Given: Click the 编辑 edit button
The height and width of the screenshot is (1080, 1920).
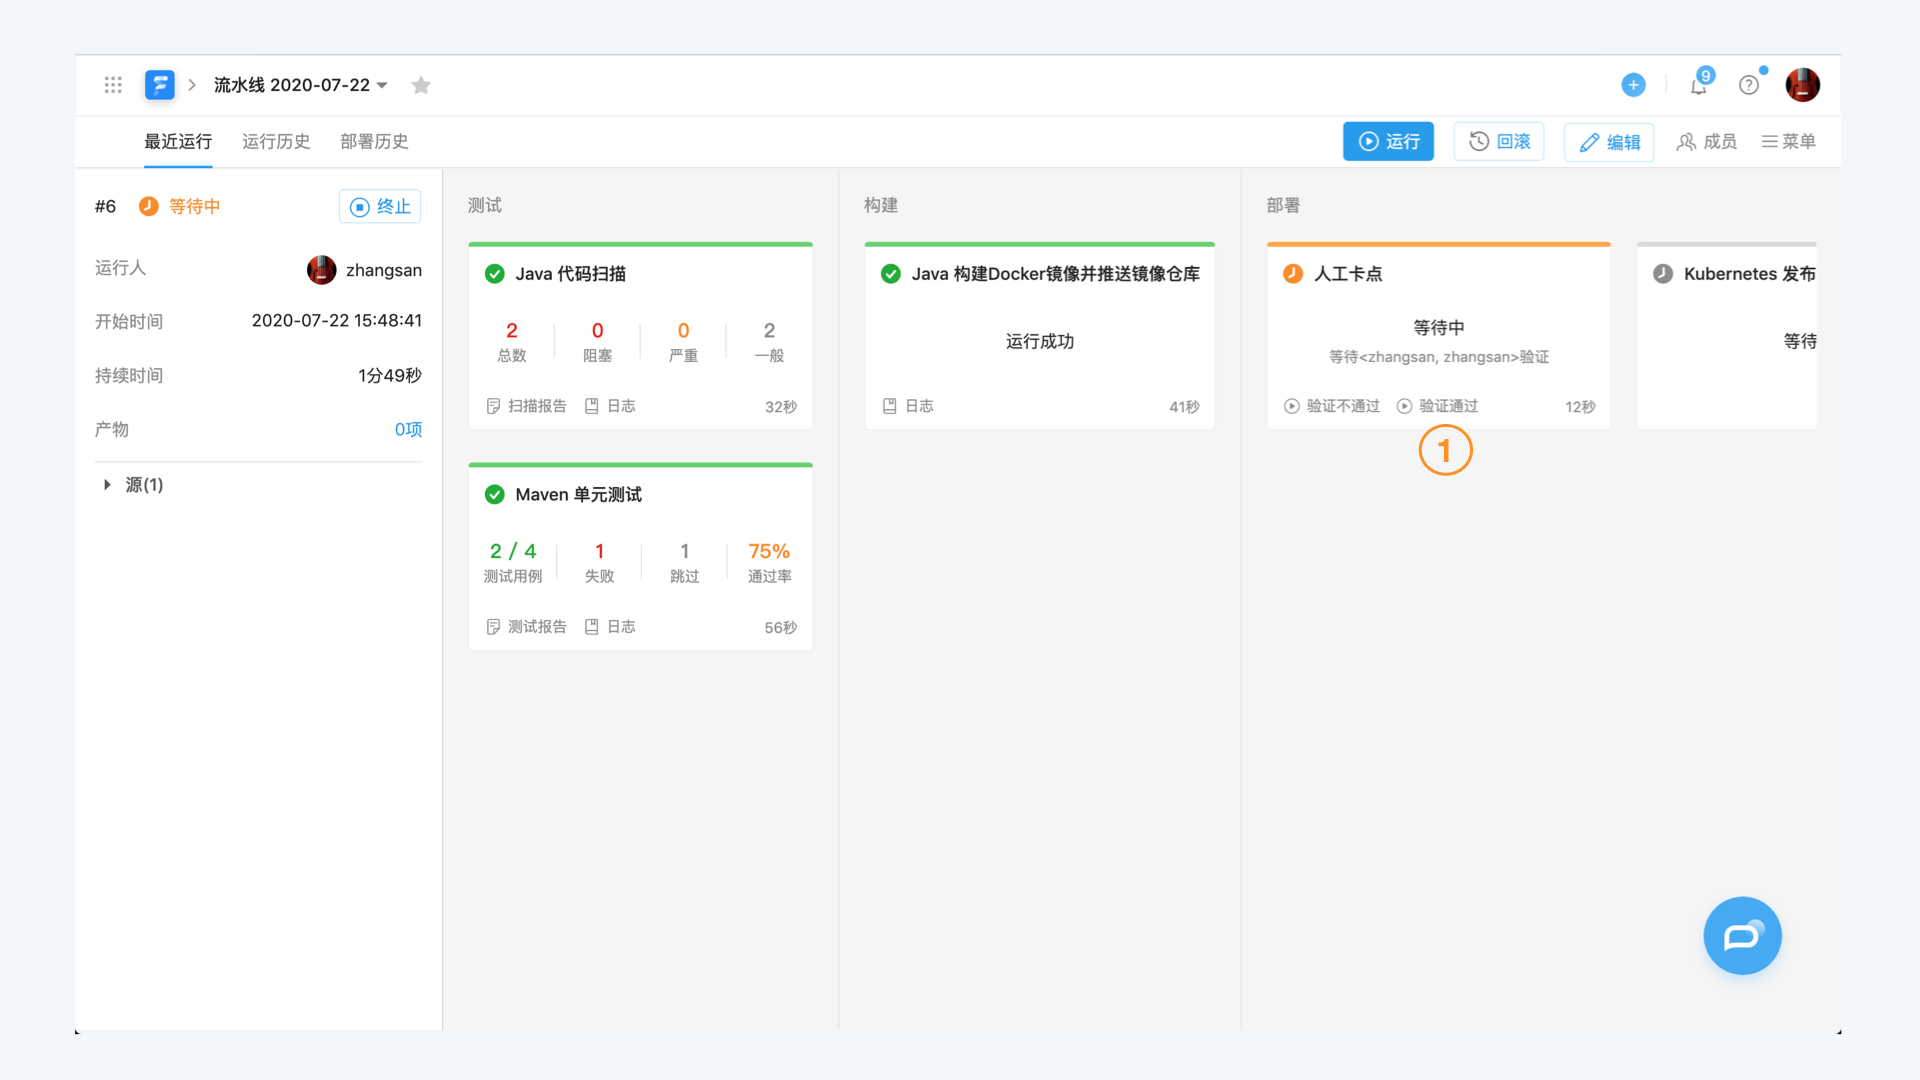Looking at the screenshot, I should click(x=1609, y=142).
